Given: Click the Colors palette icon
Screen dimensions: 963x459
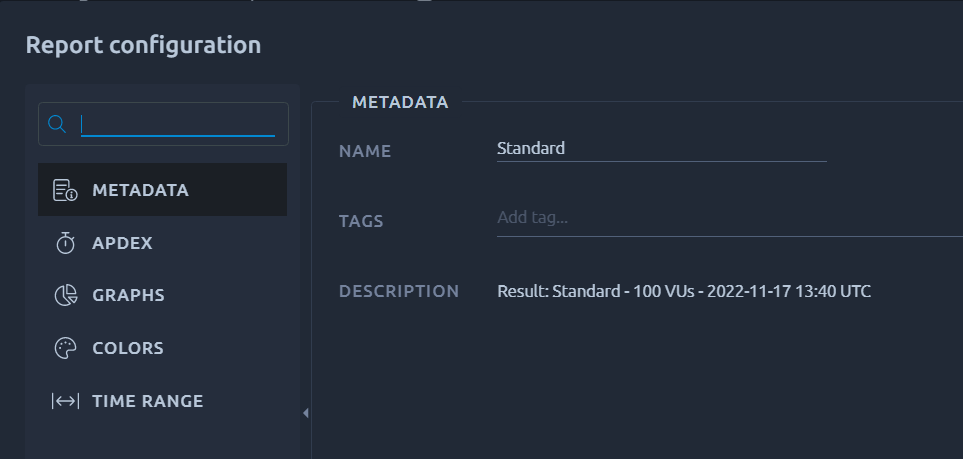Looking at the screenshot, I should tap(66, 348).
